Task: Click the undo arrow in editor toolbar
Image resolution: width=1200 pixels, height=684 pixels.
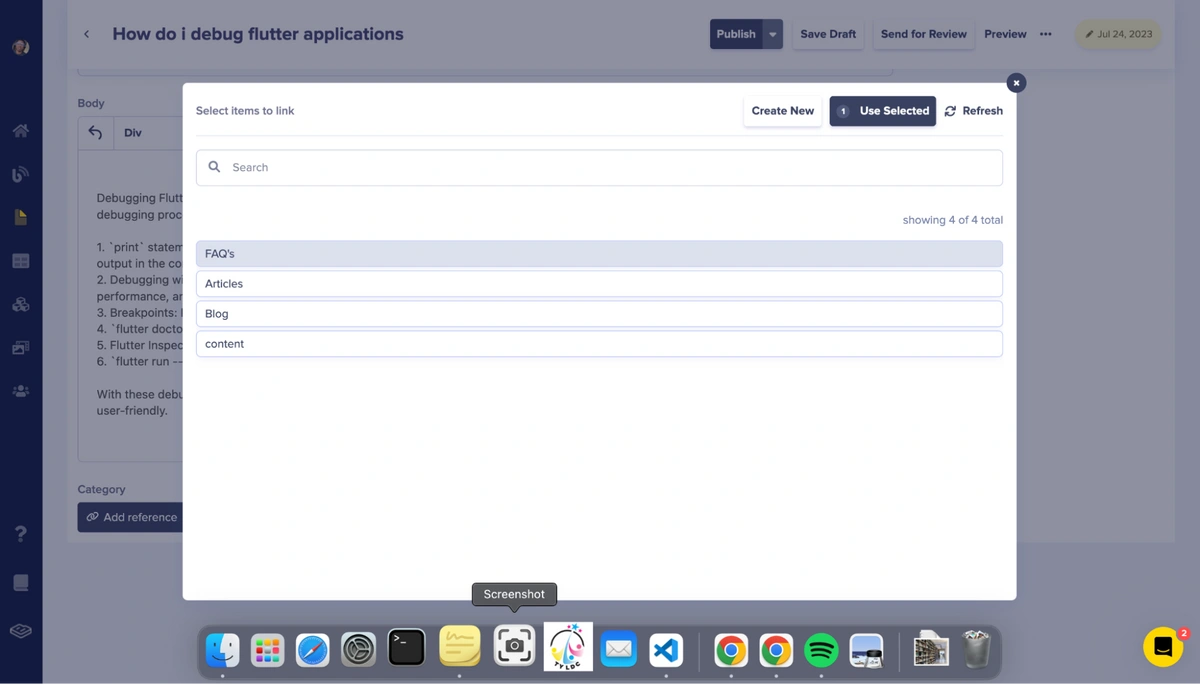Action: pos(96,133)
